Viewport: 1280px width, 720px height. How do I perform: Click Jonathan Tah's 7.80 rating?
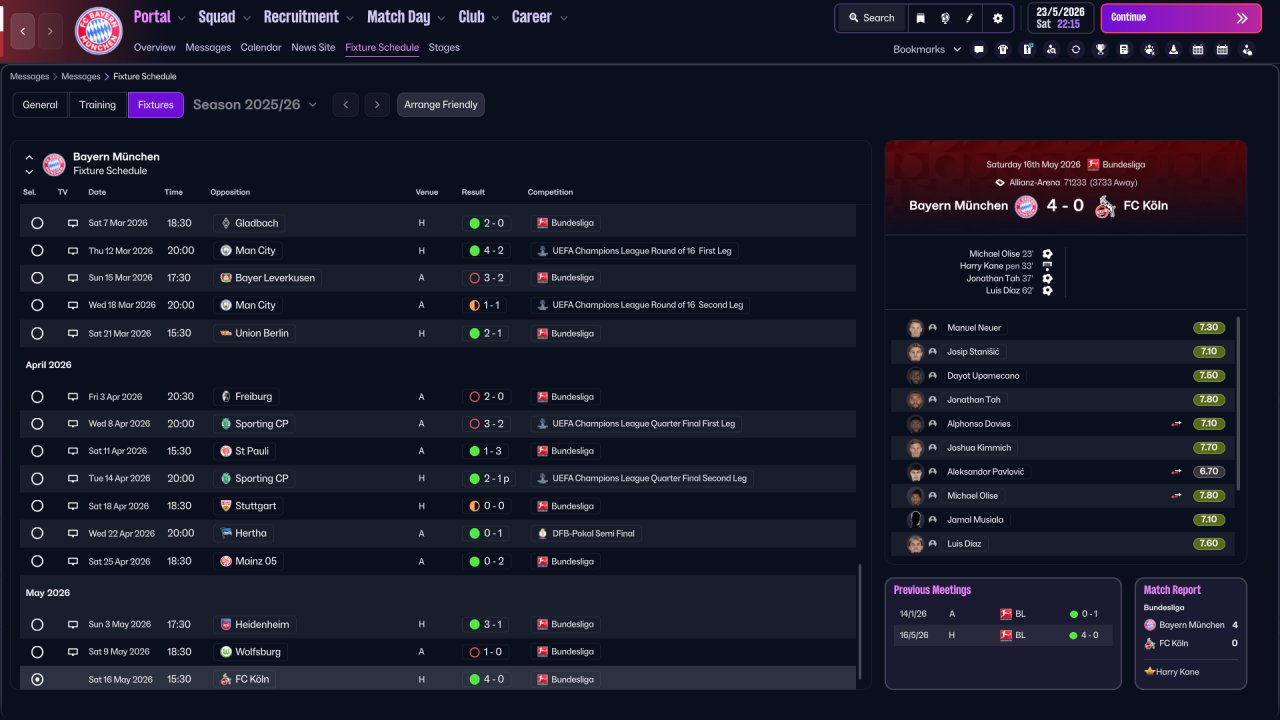coord(1208,400)
